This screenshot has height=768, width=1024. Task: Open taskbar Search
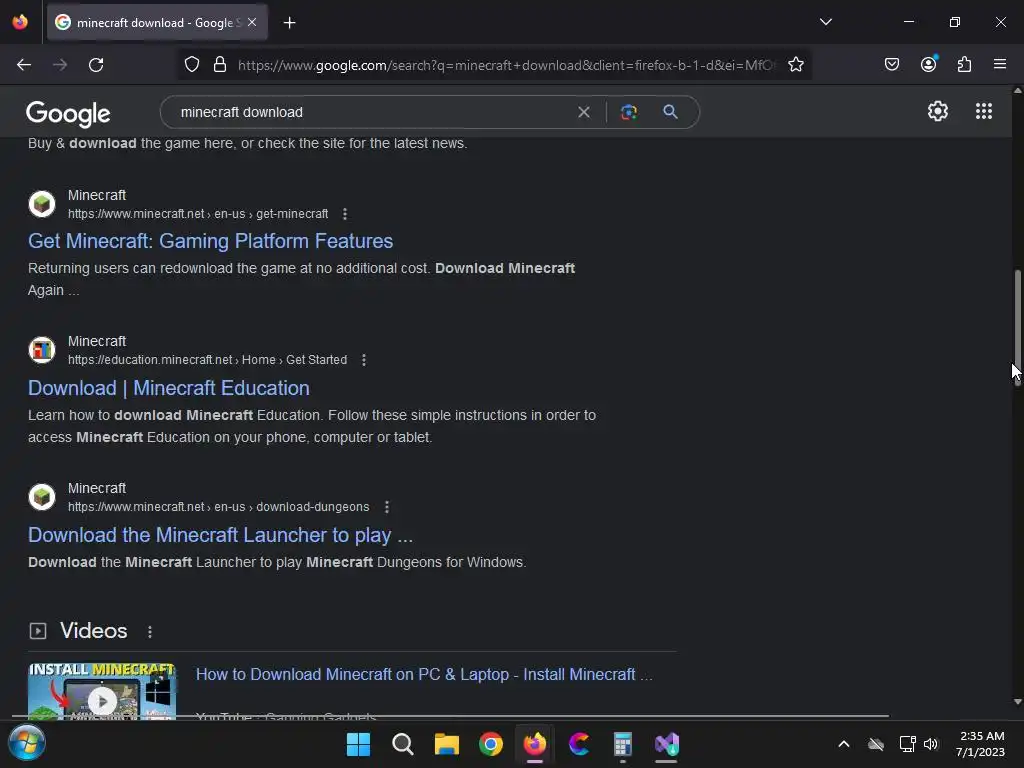pos(402,744)
